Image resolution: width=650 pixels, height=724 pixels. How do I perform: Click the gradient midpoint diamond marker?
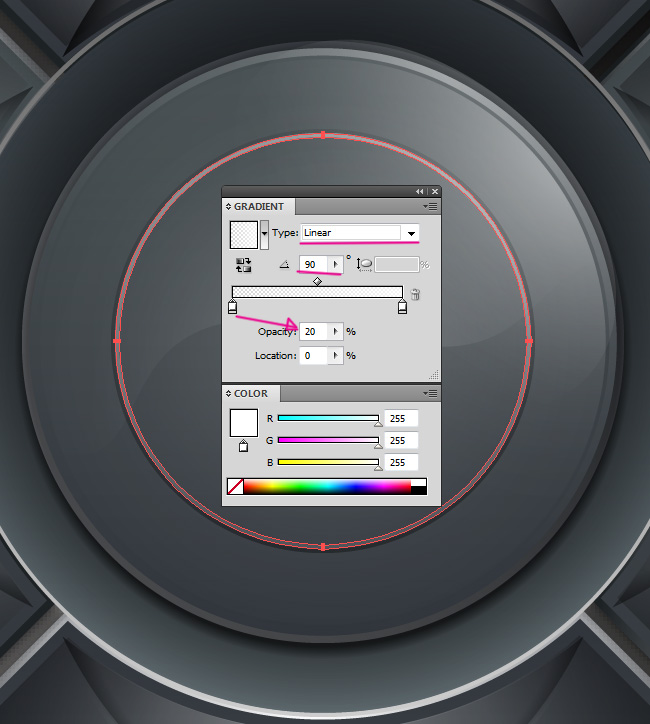point(317,281)
